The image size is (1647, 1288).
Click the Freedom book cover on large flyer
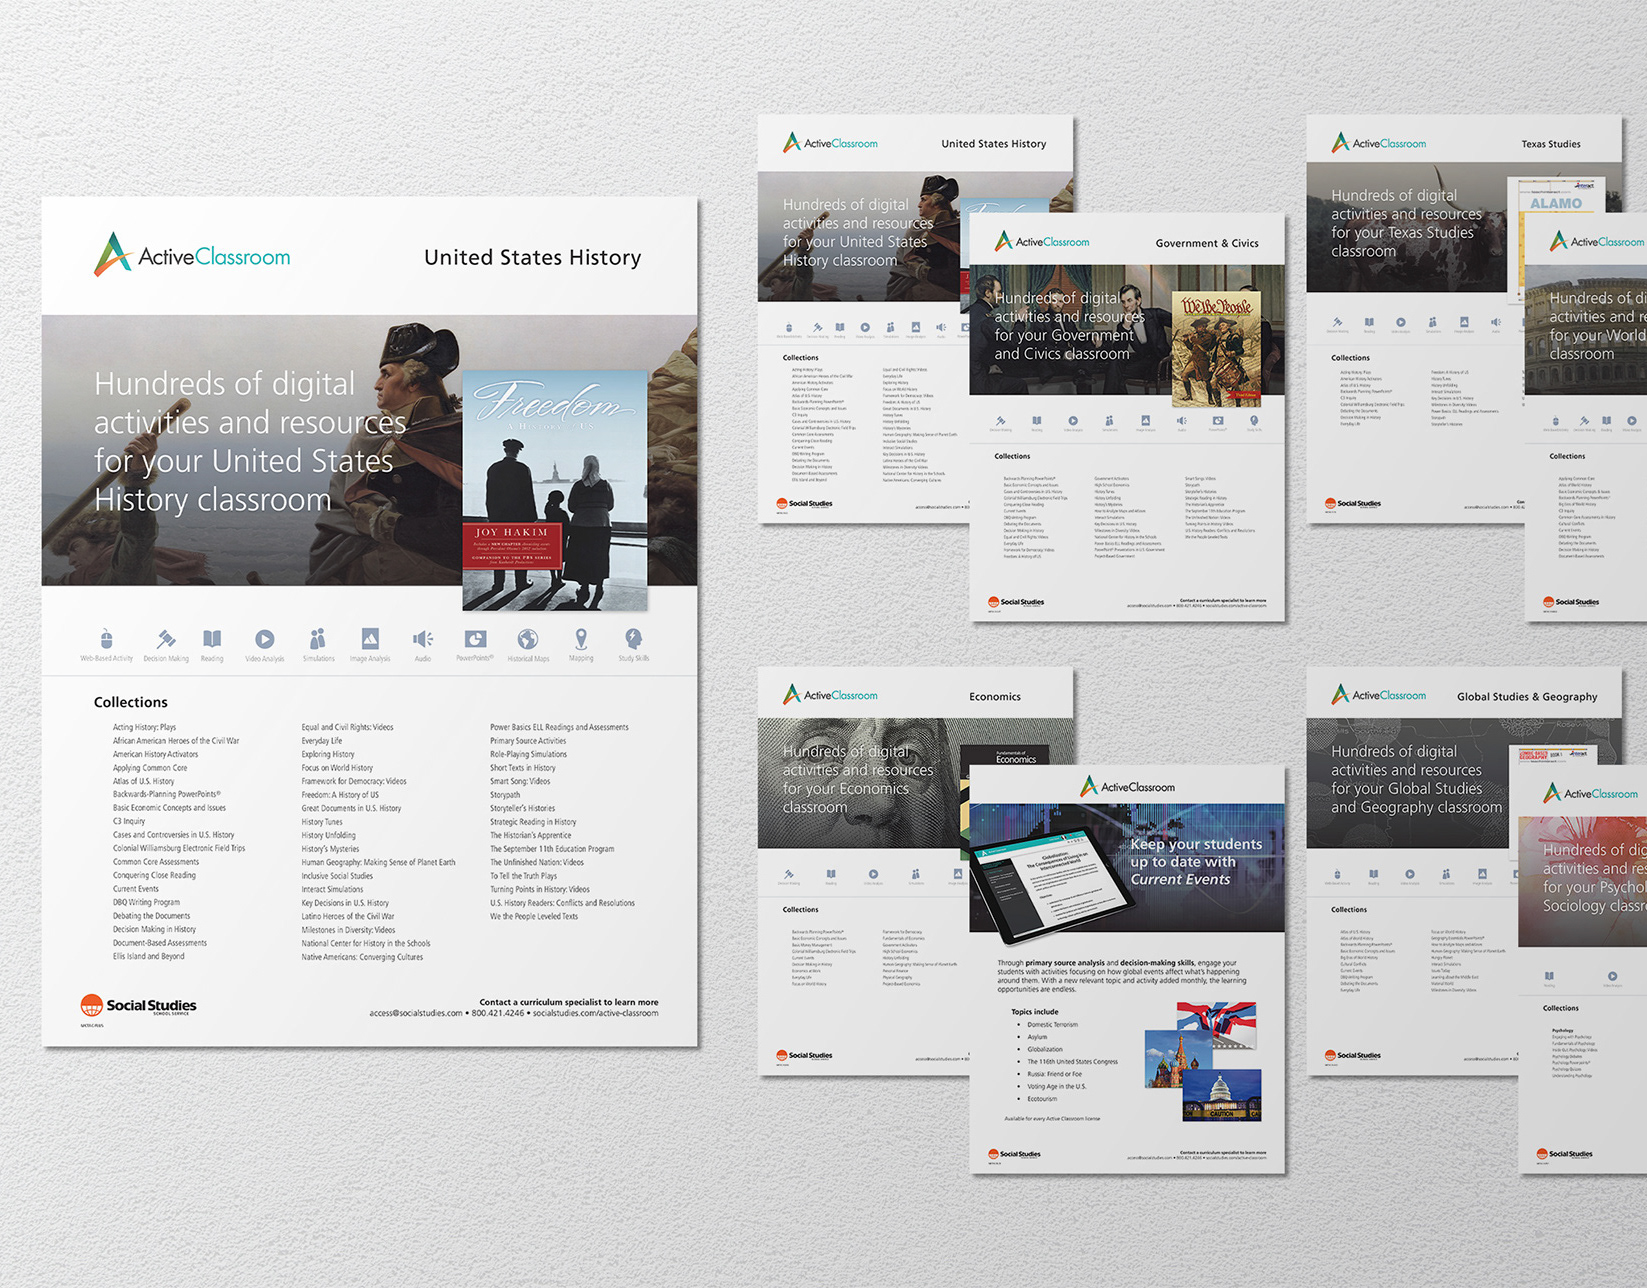click(x=555, y=490)
